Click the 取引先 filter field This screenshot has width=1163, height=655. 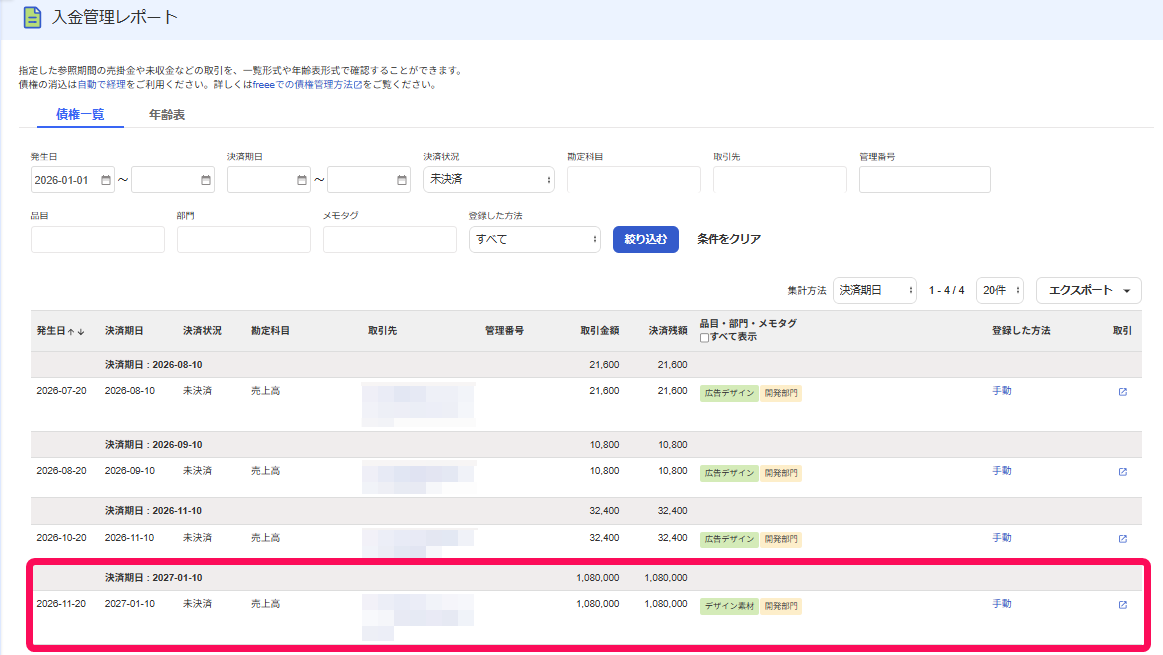[780, 180]
